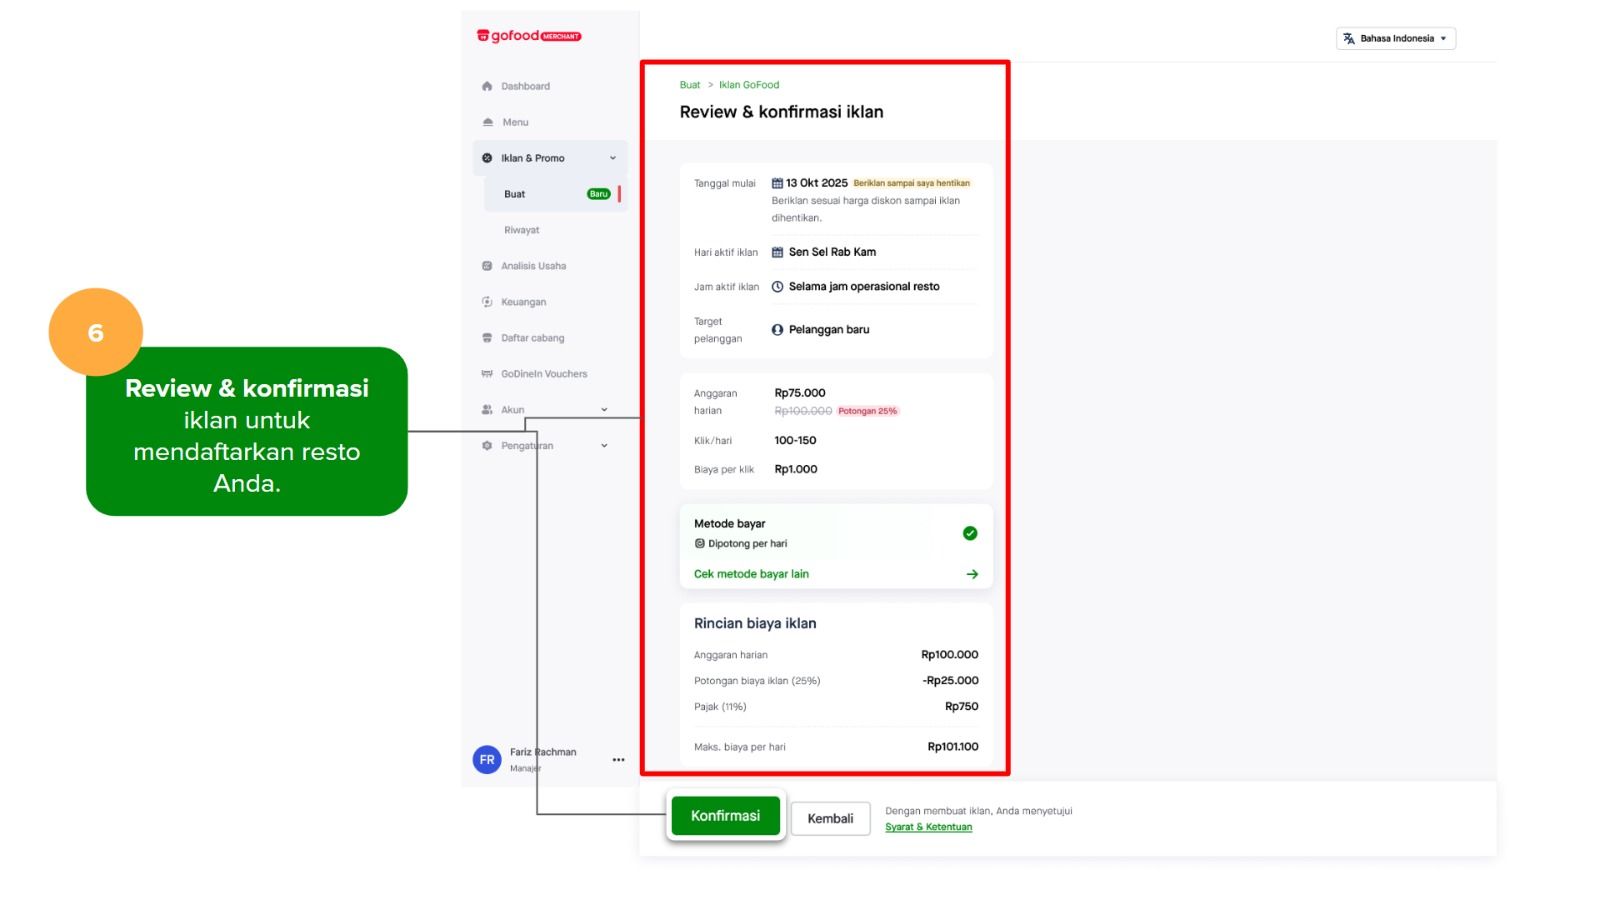This screenshot has height=900, width=1600.
Task: Click the Iklan GoFood breadcrumb link
Action: 749,85
